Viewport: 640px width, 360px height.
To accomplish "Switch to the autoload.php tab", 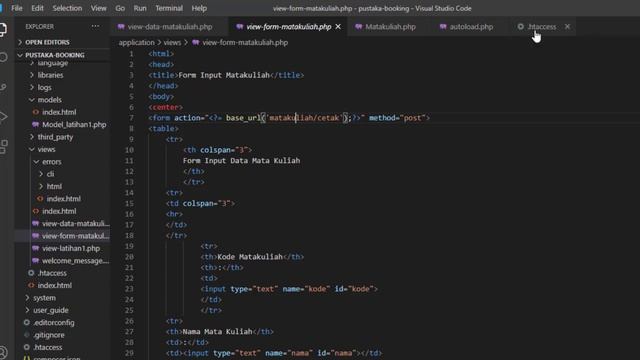I will 471,27.
